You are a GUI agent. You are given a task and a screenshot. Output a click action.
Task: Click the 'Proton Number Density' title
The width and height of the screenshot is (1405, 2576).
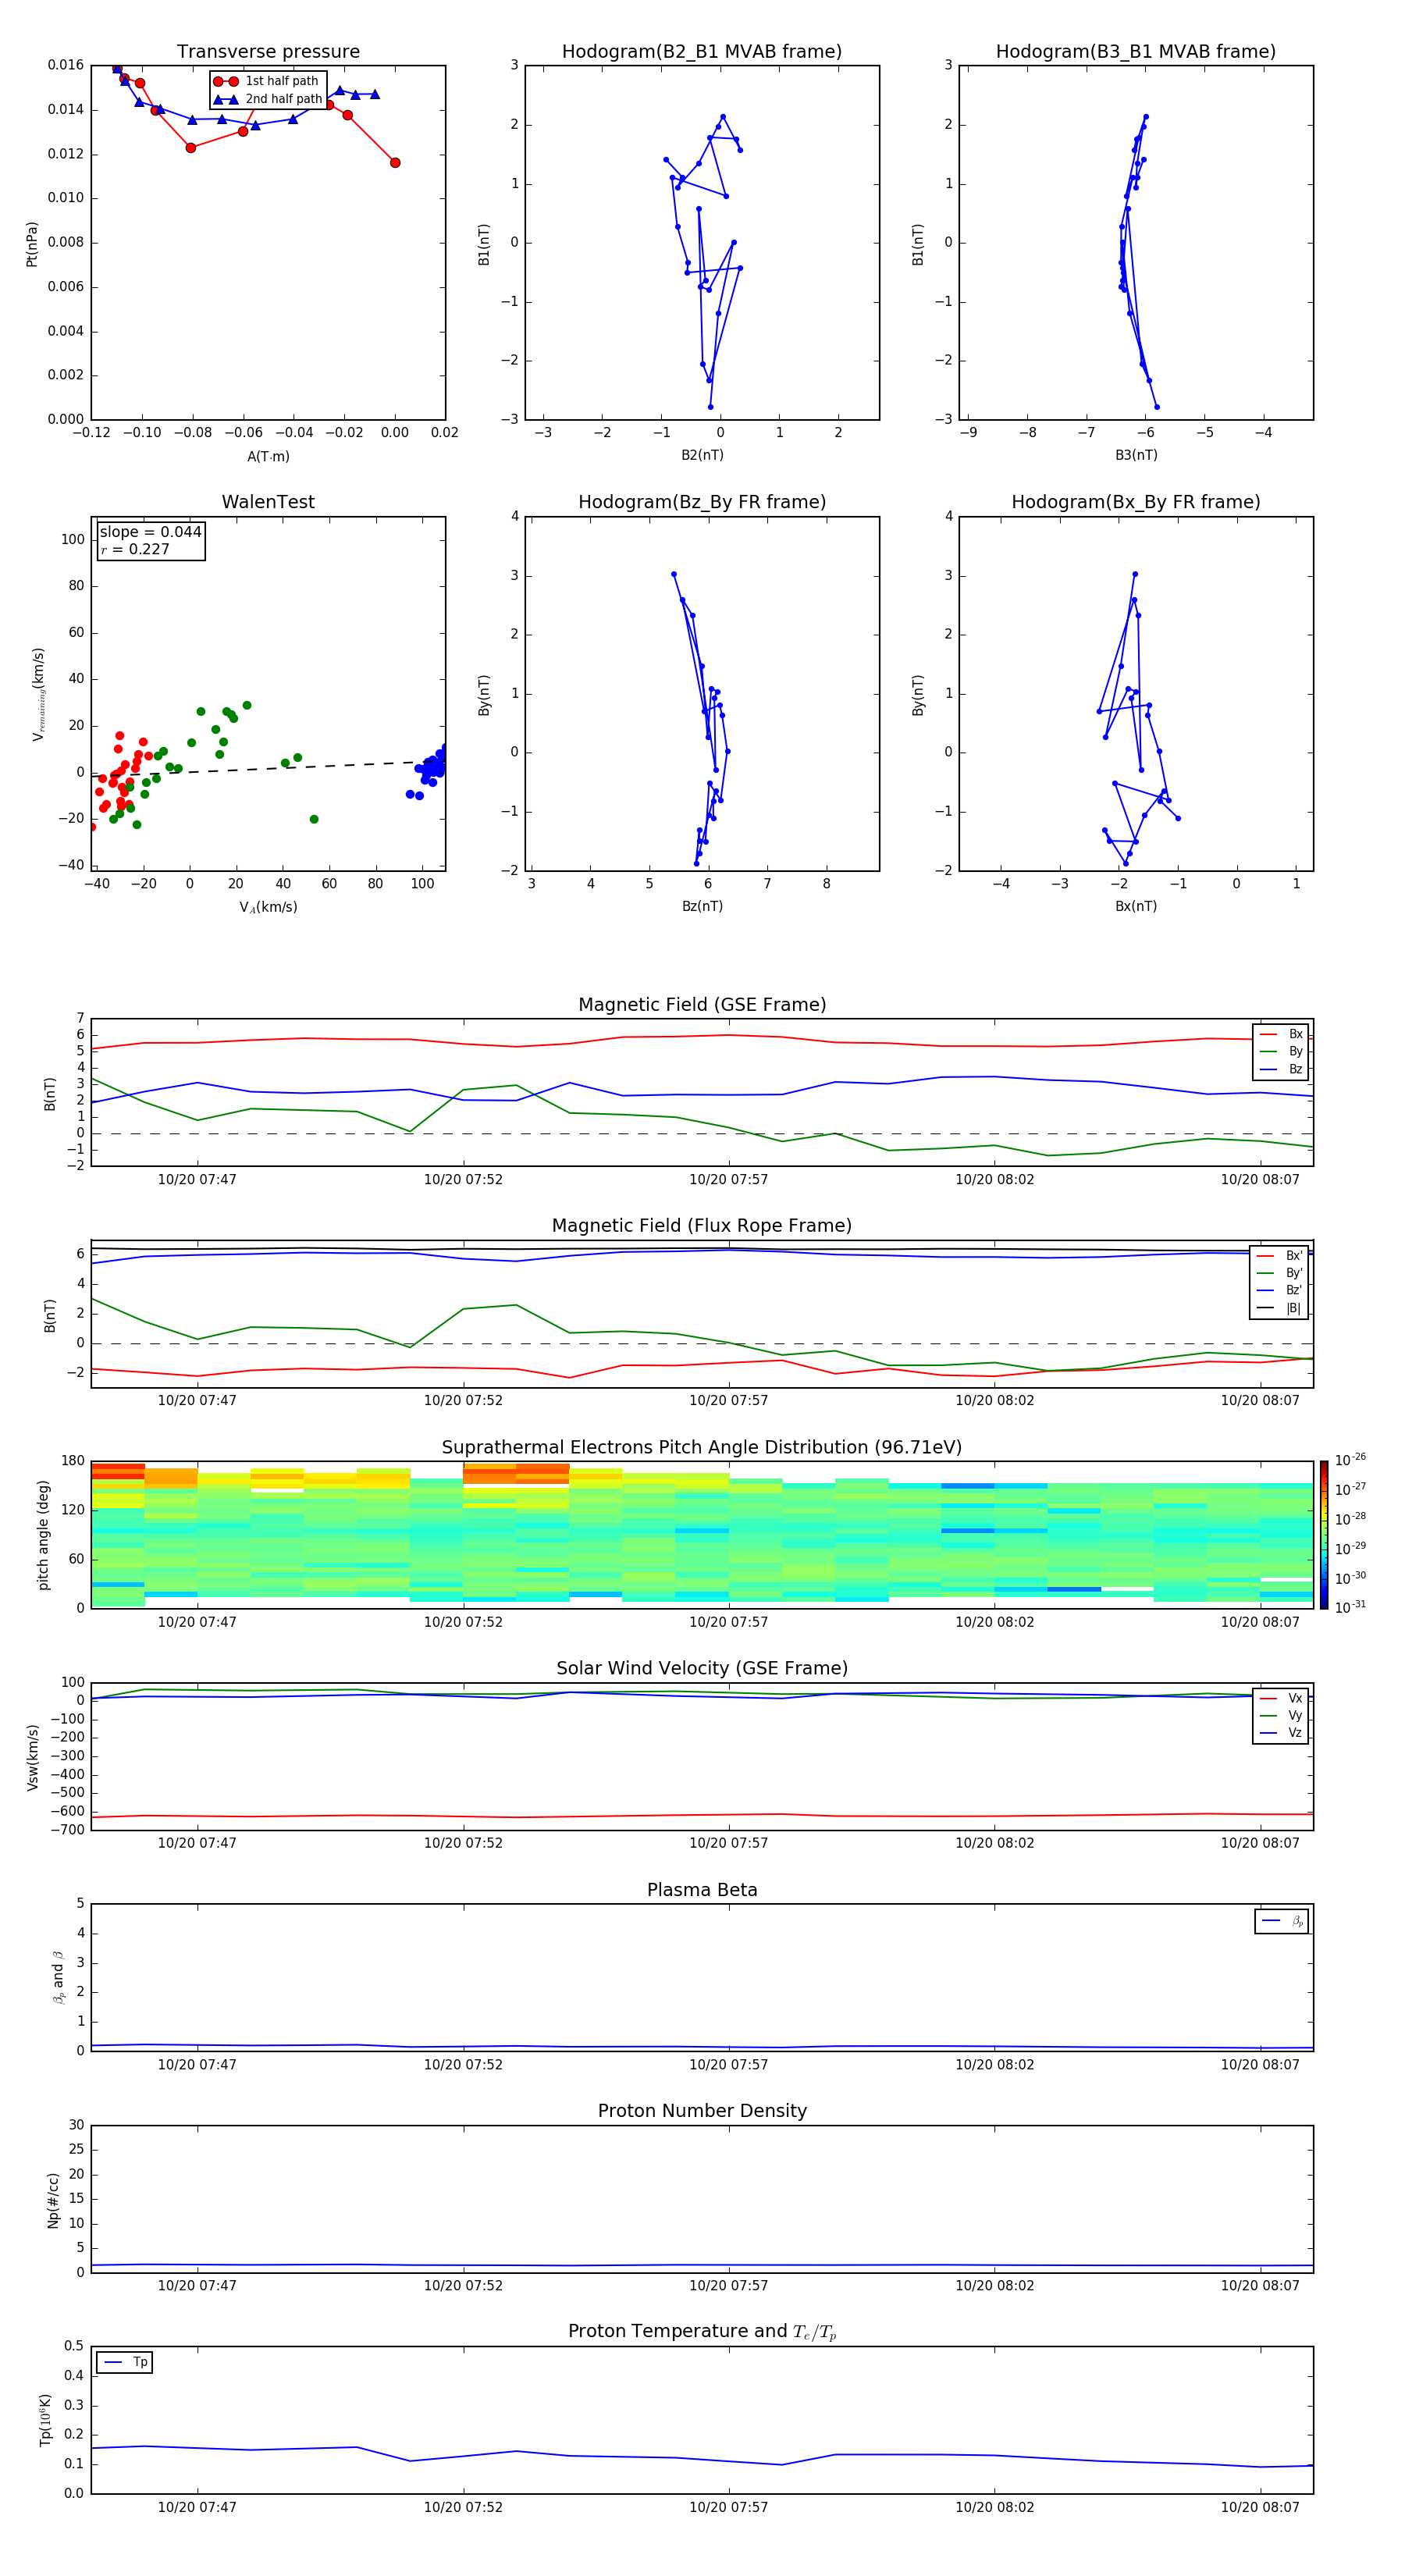(x=702, y=2111)
